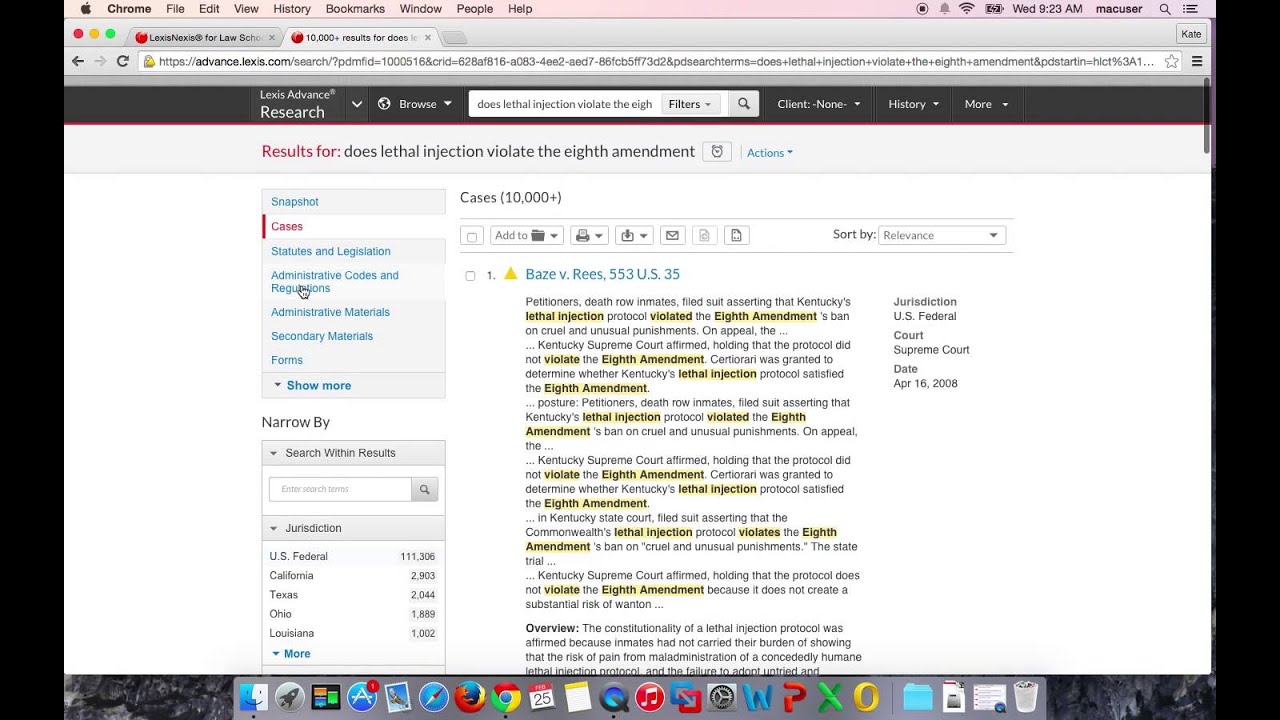The height and width of the screenshot is (720, 1280).
Task: Select the Cases results category
Action: 287,227
